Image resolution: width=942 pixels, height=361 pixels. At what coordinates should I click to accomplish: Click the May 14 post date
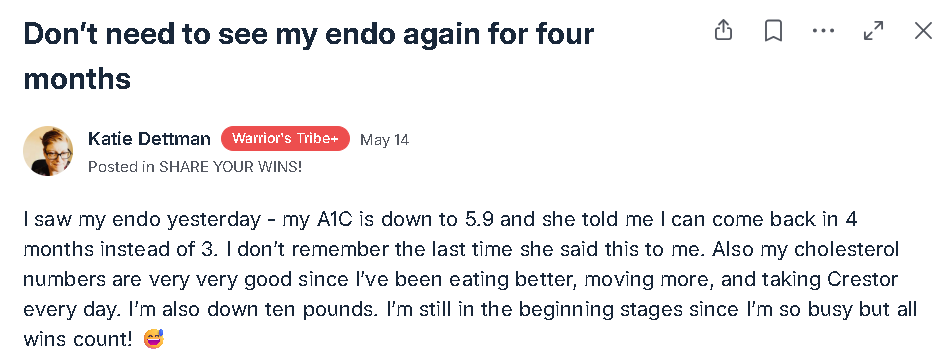[384, 140]
